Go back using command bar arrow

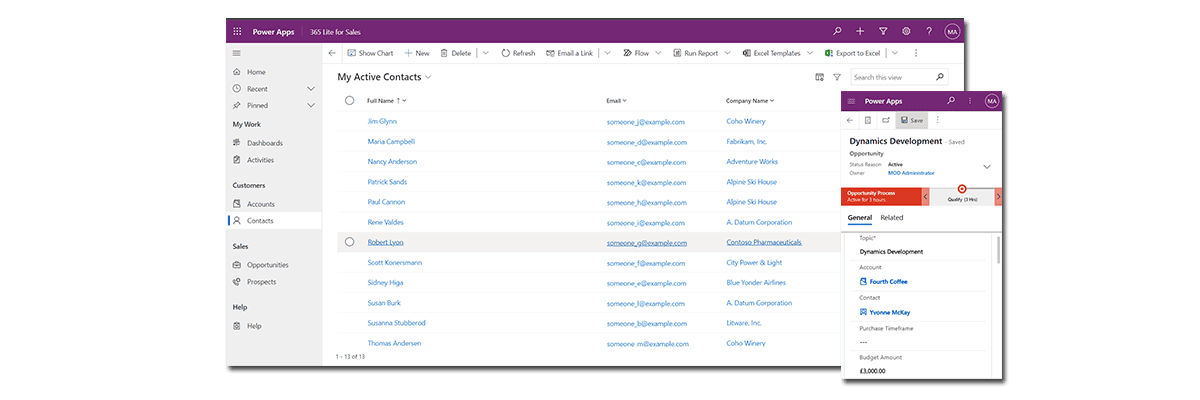(332, 53)
